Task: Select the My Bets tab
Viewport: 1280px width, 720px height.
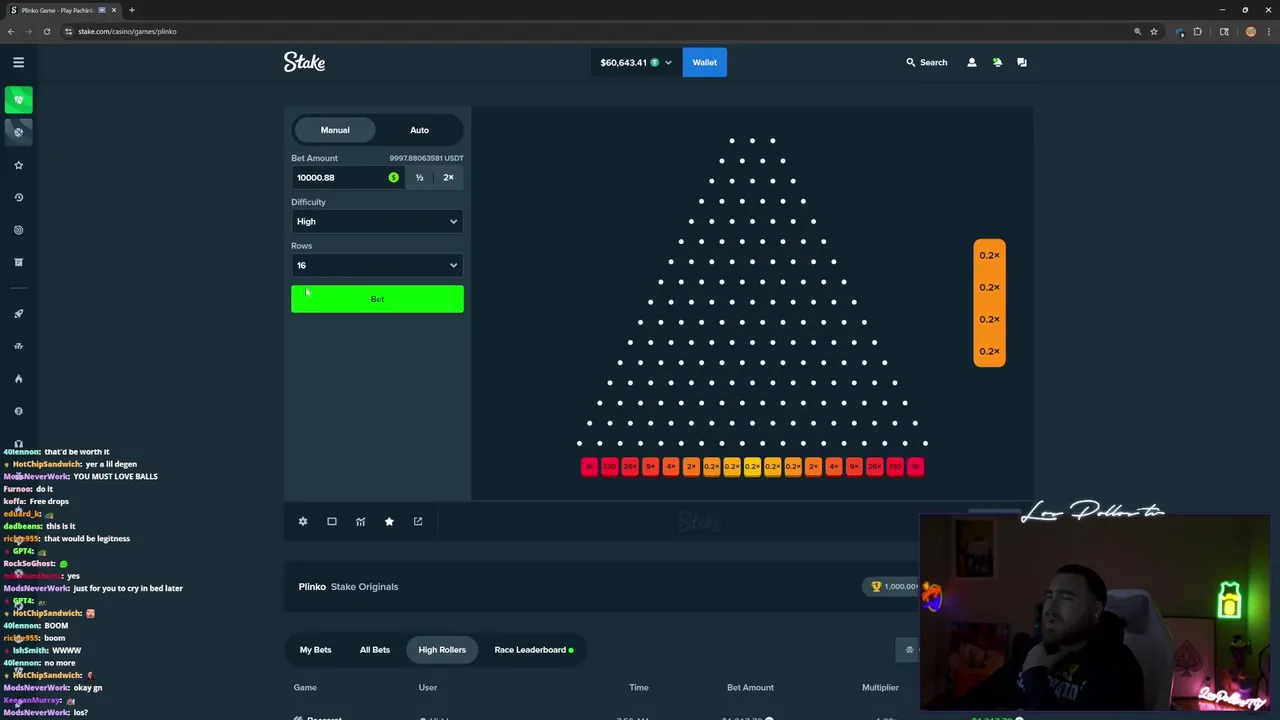Action: tap(315, 650)
